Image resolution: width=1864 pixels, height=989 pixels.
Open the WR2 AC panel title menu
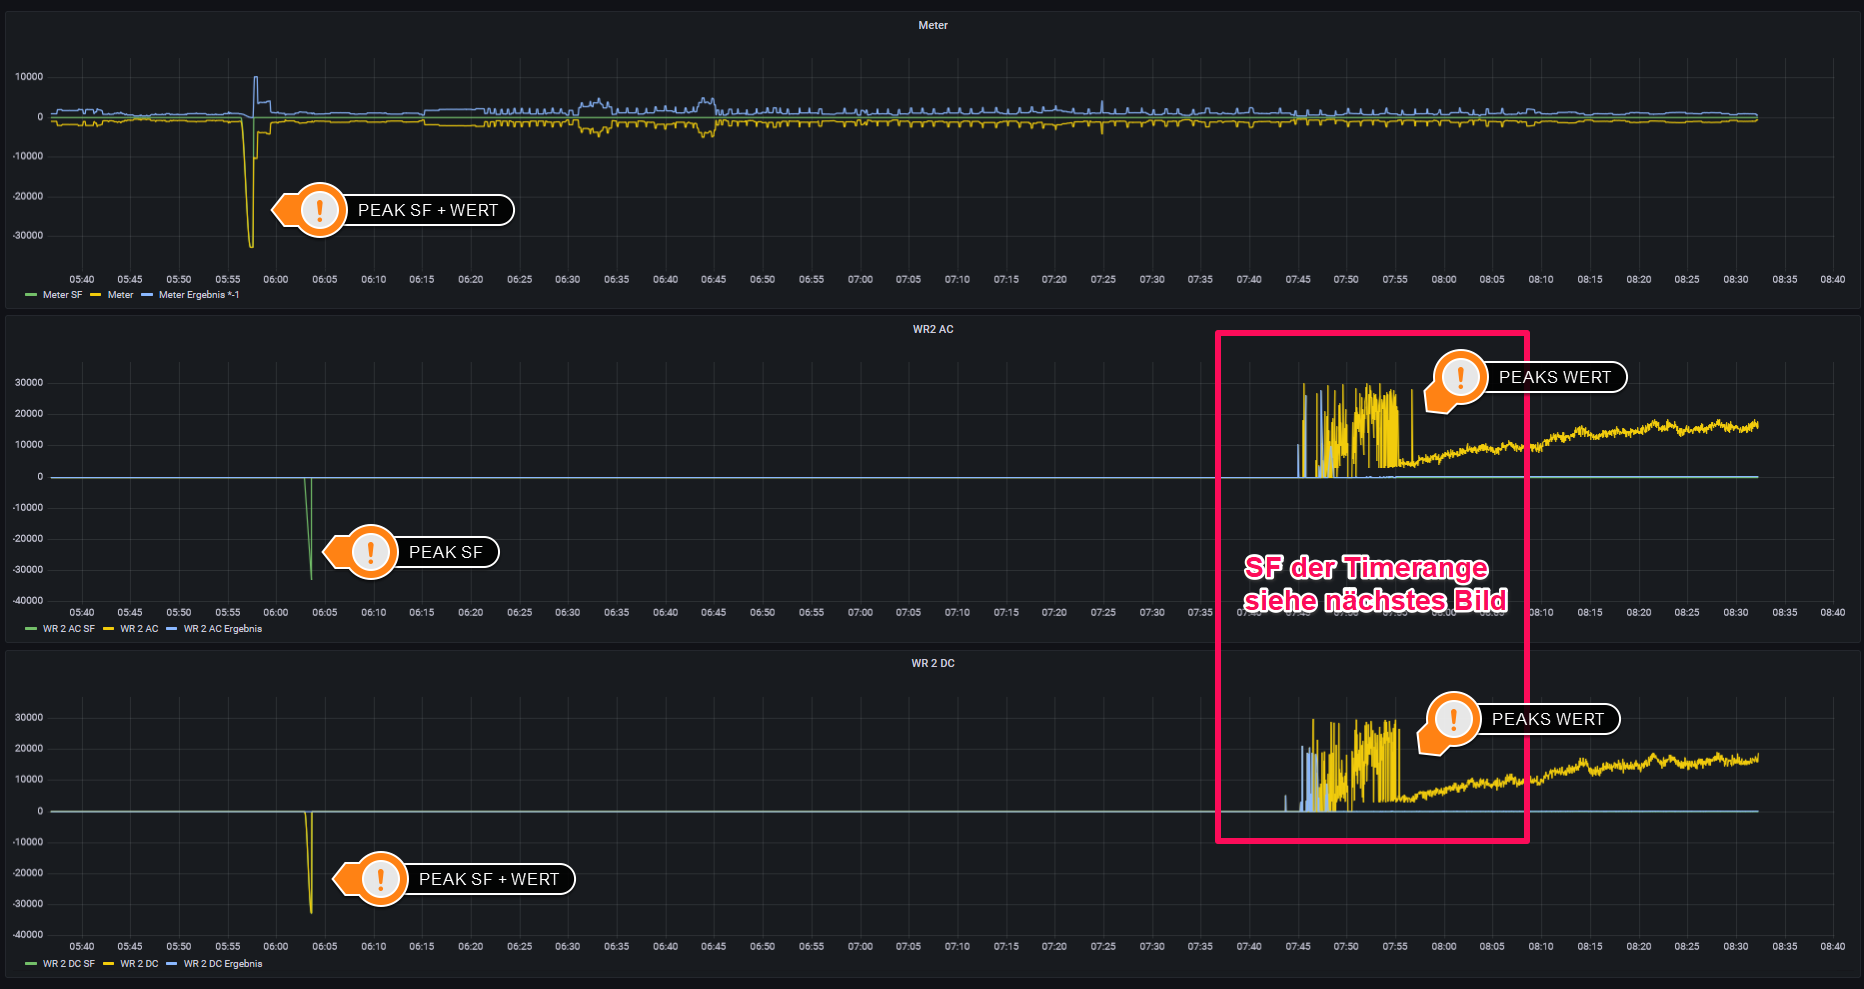tap(932, 329)
